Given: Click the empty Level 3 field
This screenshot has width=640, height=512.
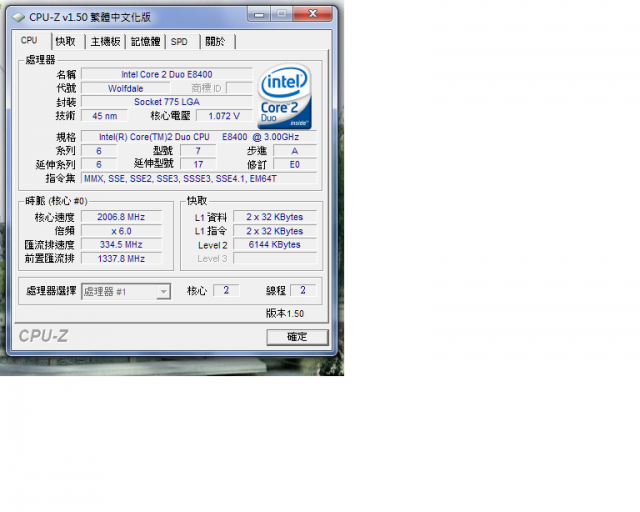Looking at the screenshot, I should click(x=275, y=258).
